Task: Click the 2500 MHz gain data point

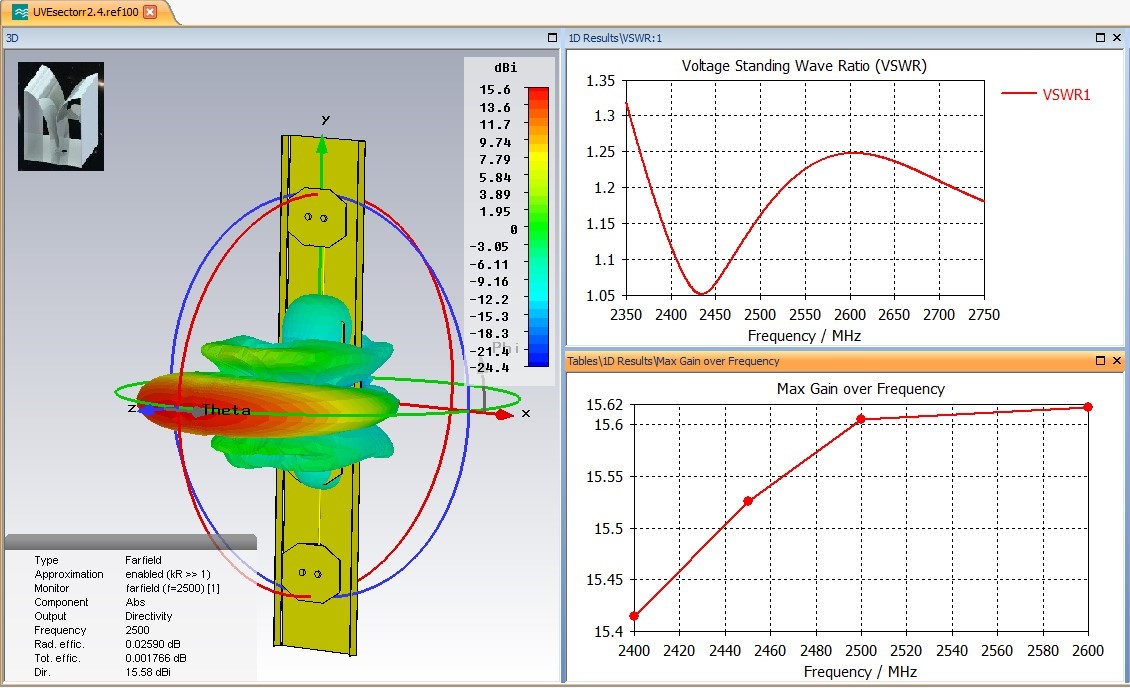Action: click(860, 419)
